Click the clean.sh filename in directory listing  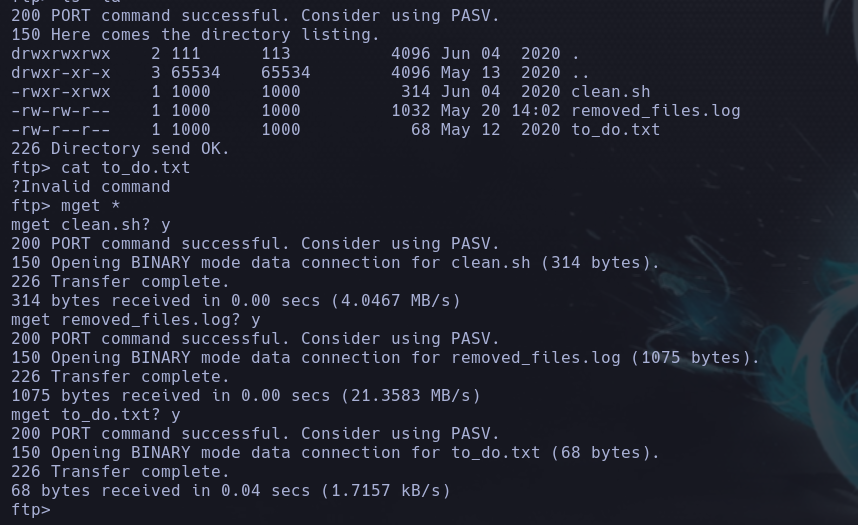611,91
